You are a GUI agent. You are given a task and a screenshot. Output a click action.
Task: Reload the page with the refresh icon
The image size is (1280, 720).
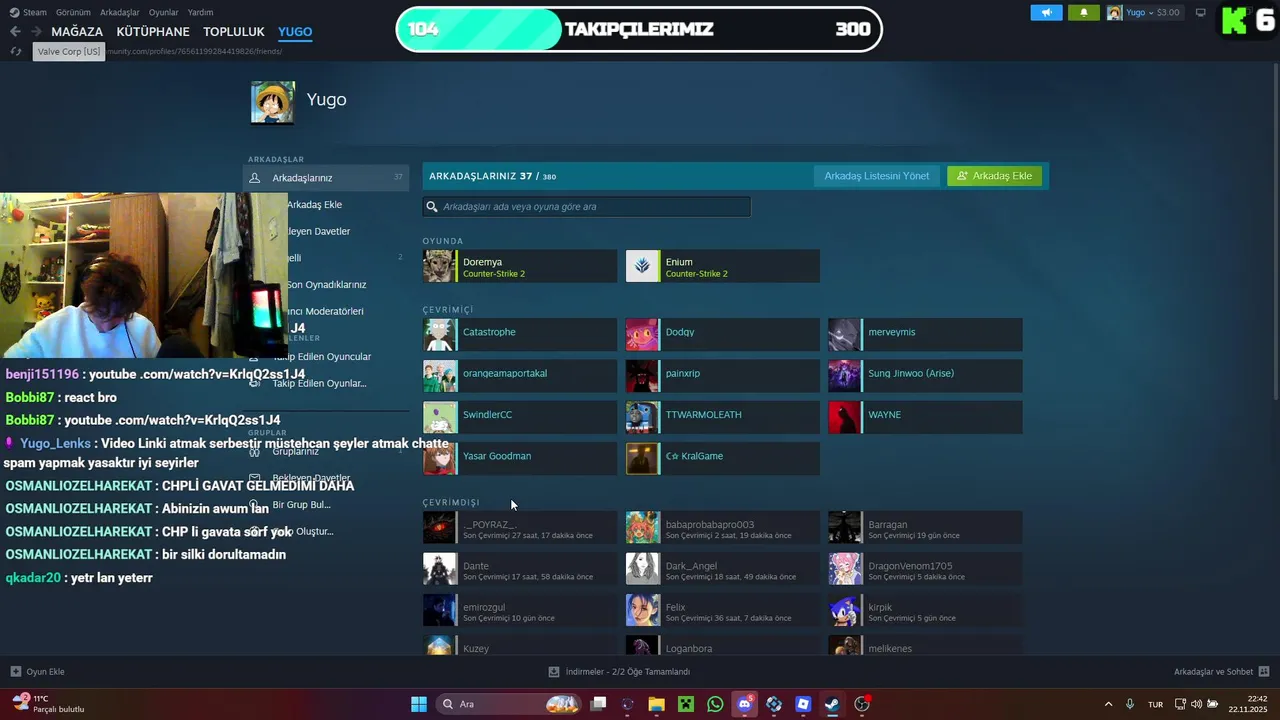pyautogui.click(x=15, y=51)
